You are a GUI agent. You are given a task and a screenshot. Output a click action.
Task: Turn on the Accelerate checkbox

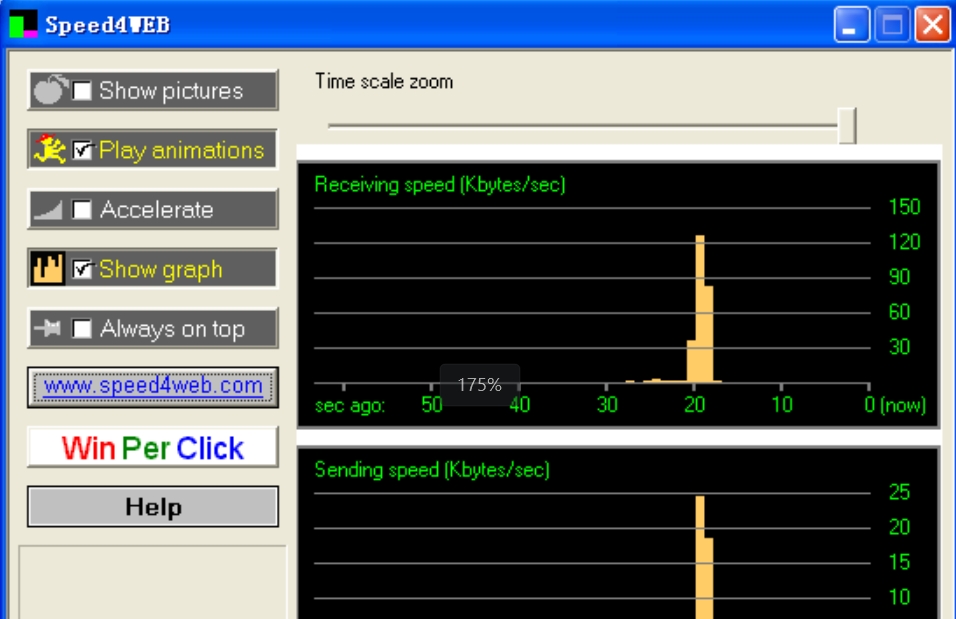click(82, 210)
